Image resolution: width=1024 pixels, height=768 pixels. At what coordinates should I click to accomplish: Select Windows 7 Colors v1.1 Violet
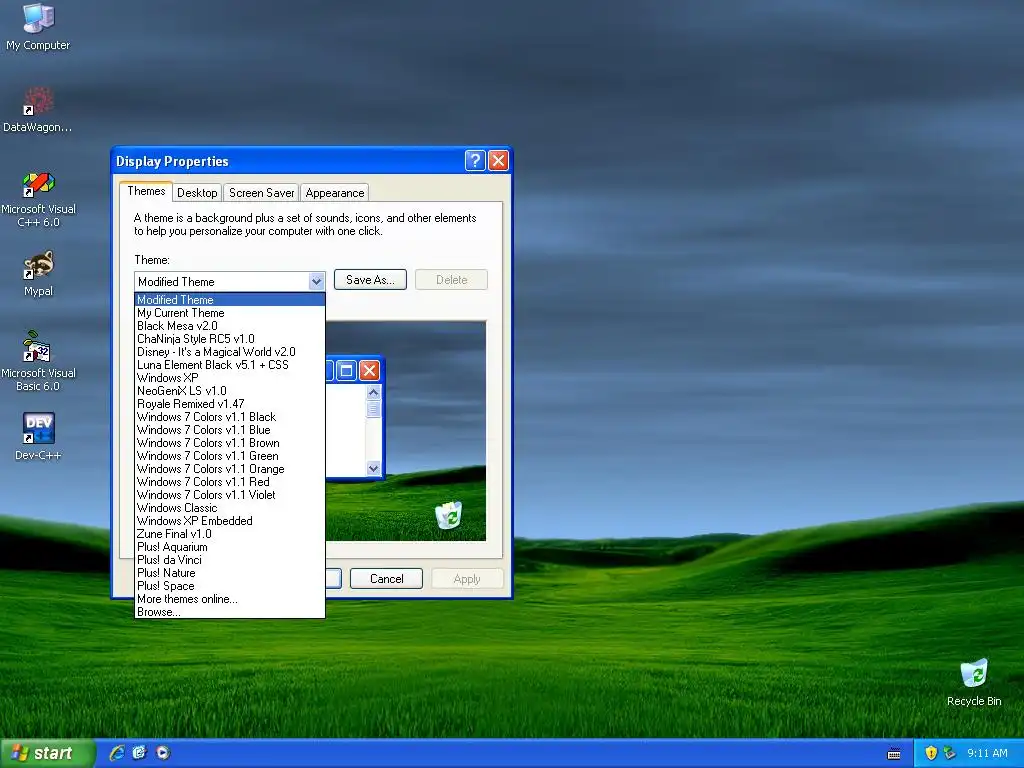coord(230,495)
